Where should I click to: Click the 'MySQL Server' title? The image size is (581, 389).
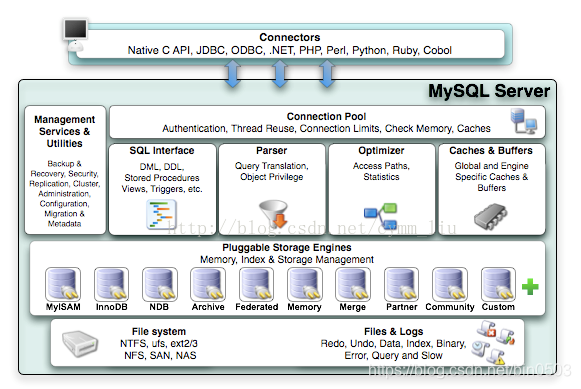489,91
